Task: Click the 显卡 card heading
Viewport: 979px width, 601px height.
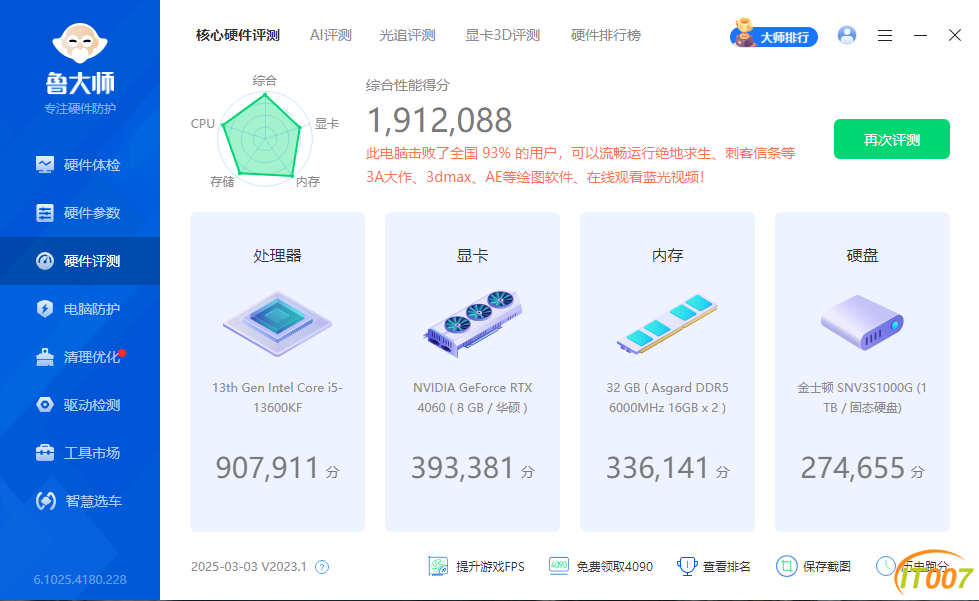Action: 473,255
